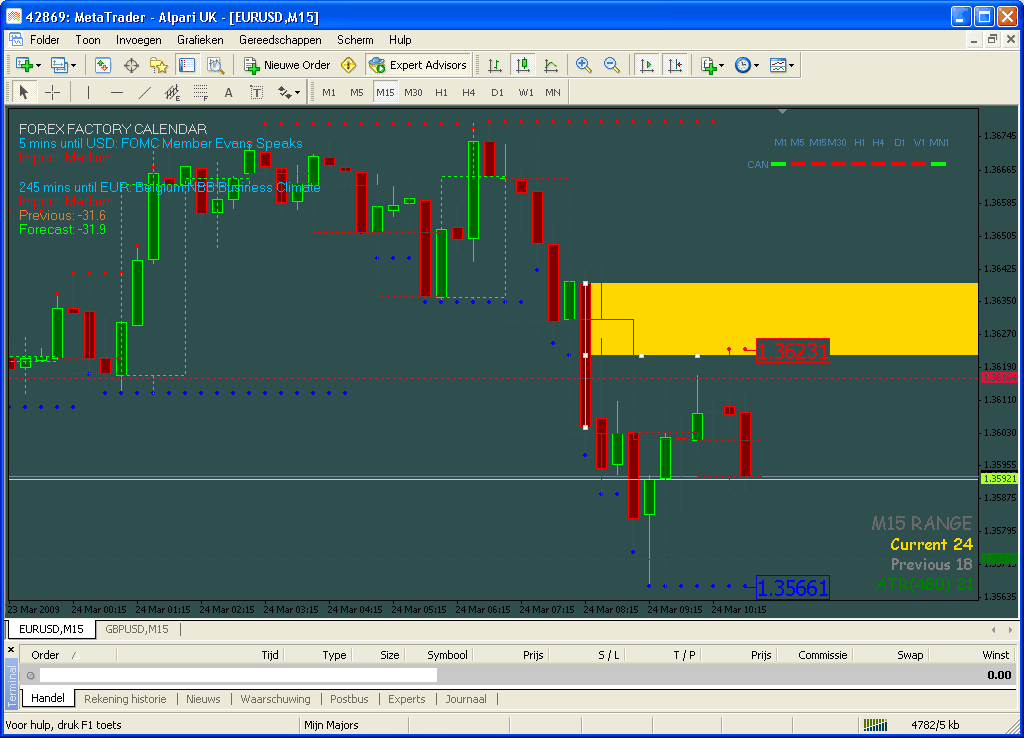Click the Indicators add icon
Viewport: 1024px width, 738px height.
pos(708,65)
